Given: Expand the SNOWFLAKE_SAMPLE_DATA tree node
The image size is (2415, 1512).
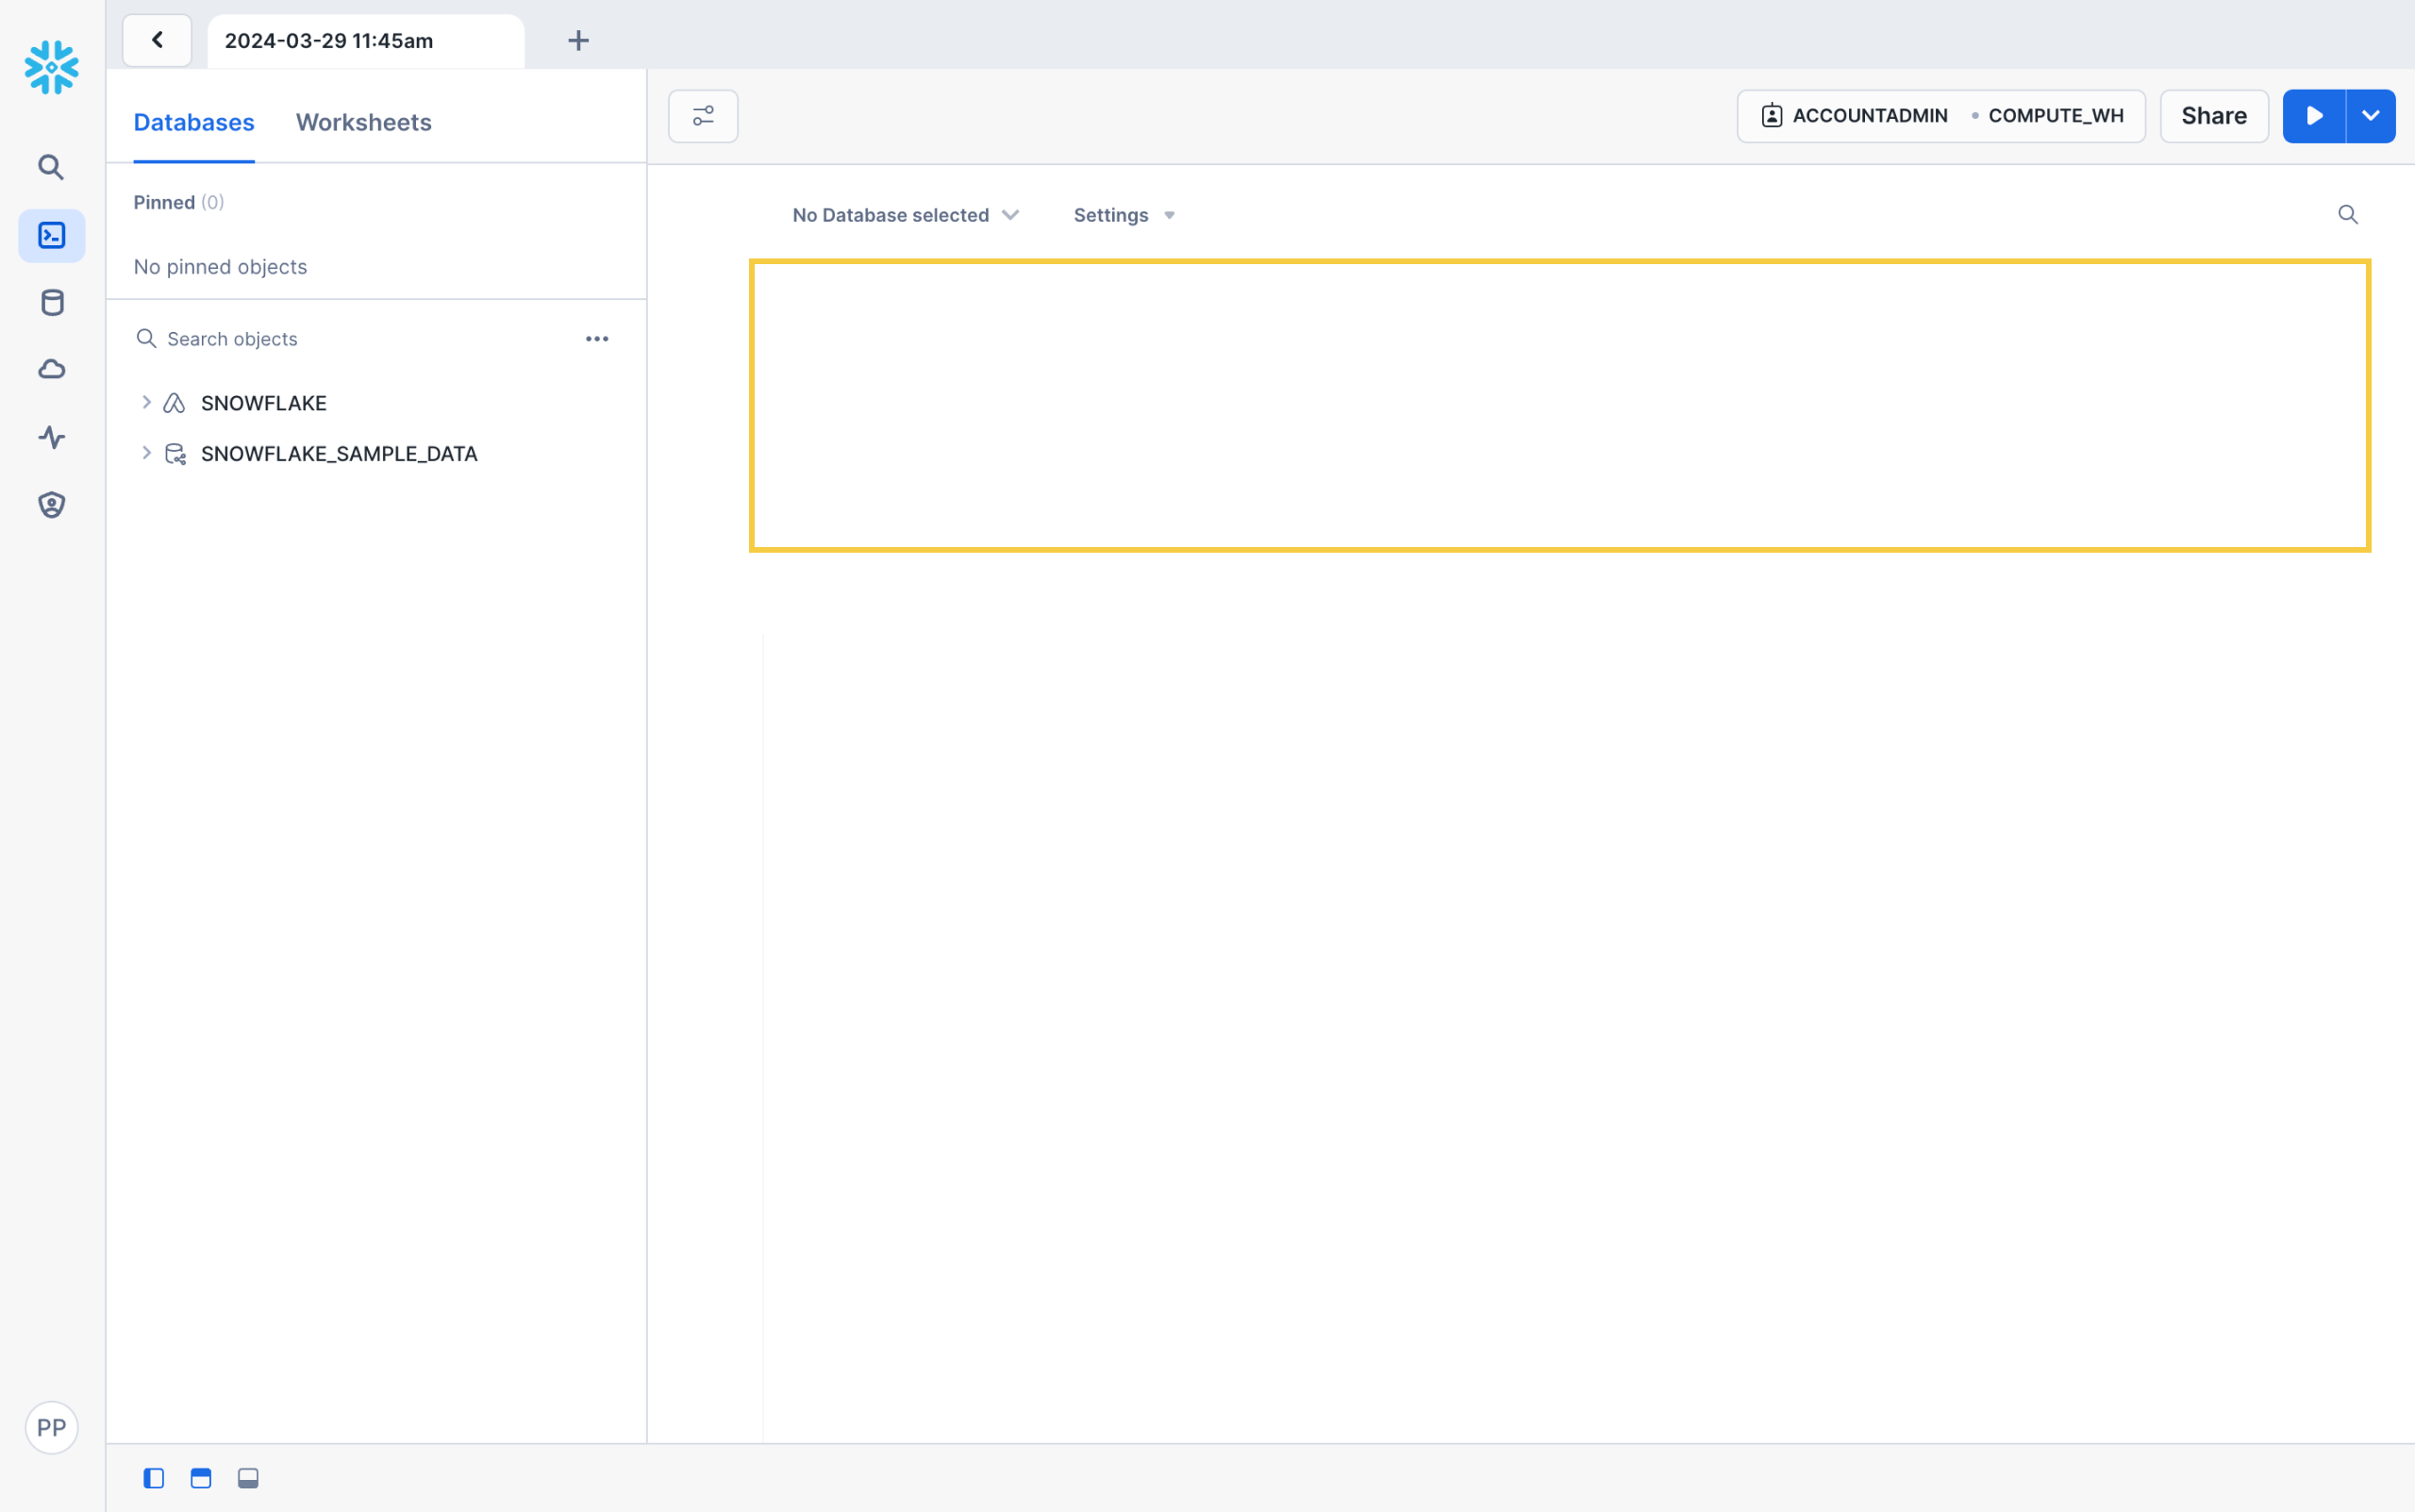Looking at the screenshot, I should 146,453.
